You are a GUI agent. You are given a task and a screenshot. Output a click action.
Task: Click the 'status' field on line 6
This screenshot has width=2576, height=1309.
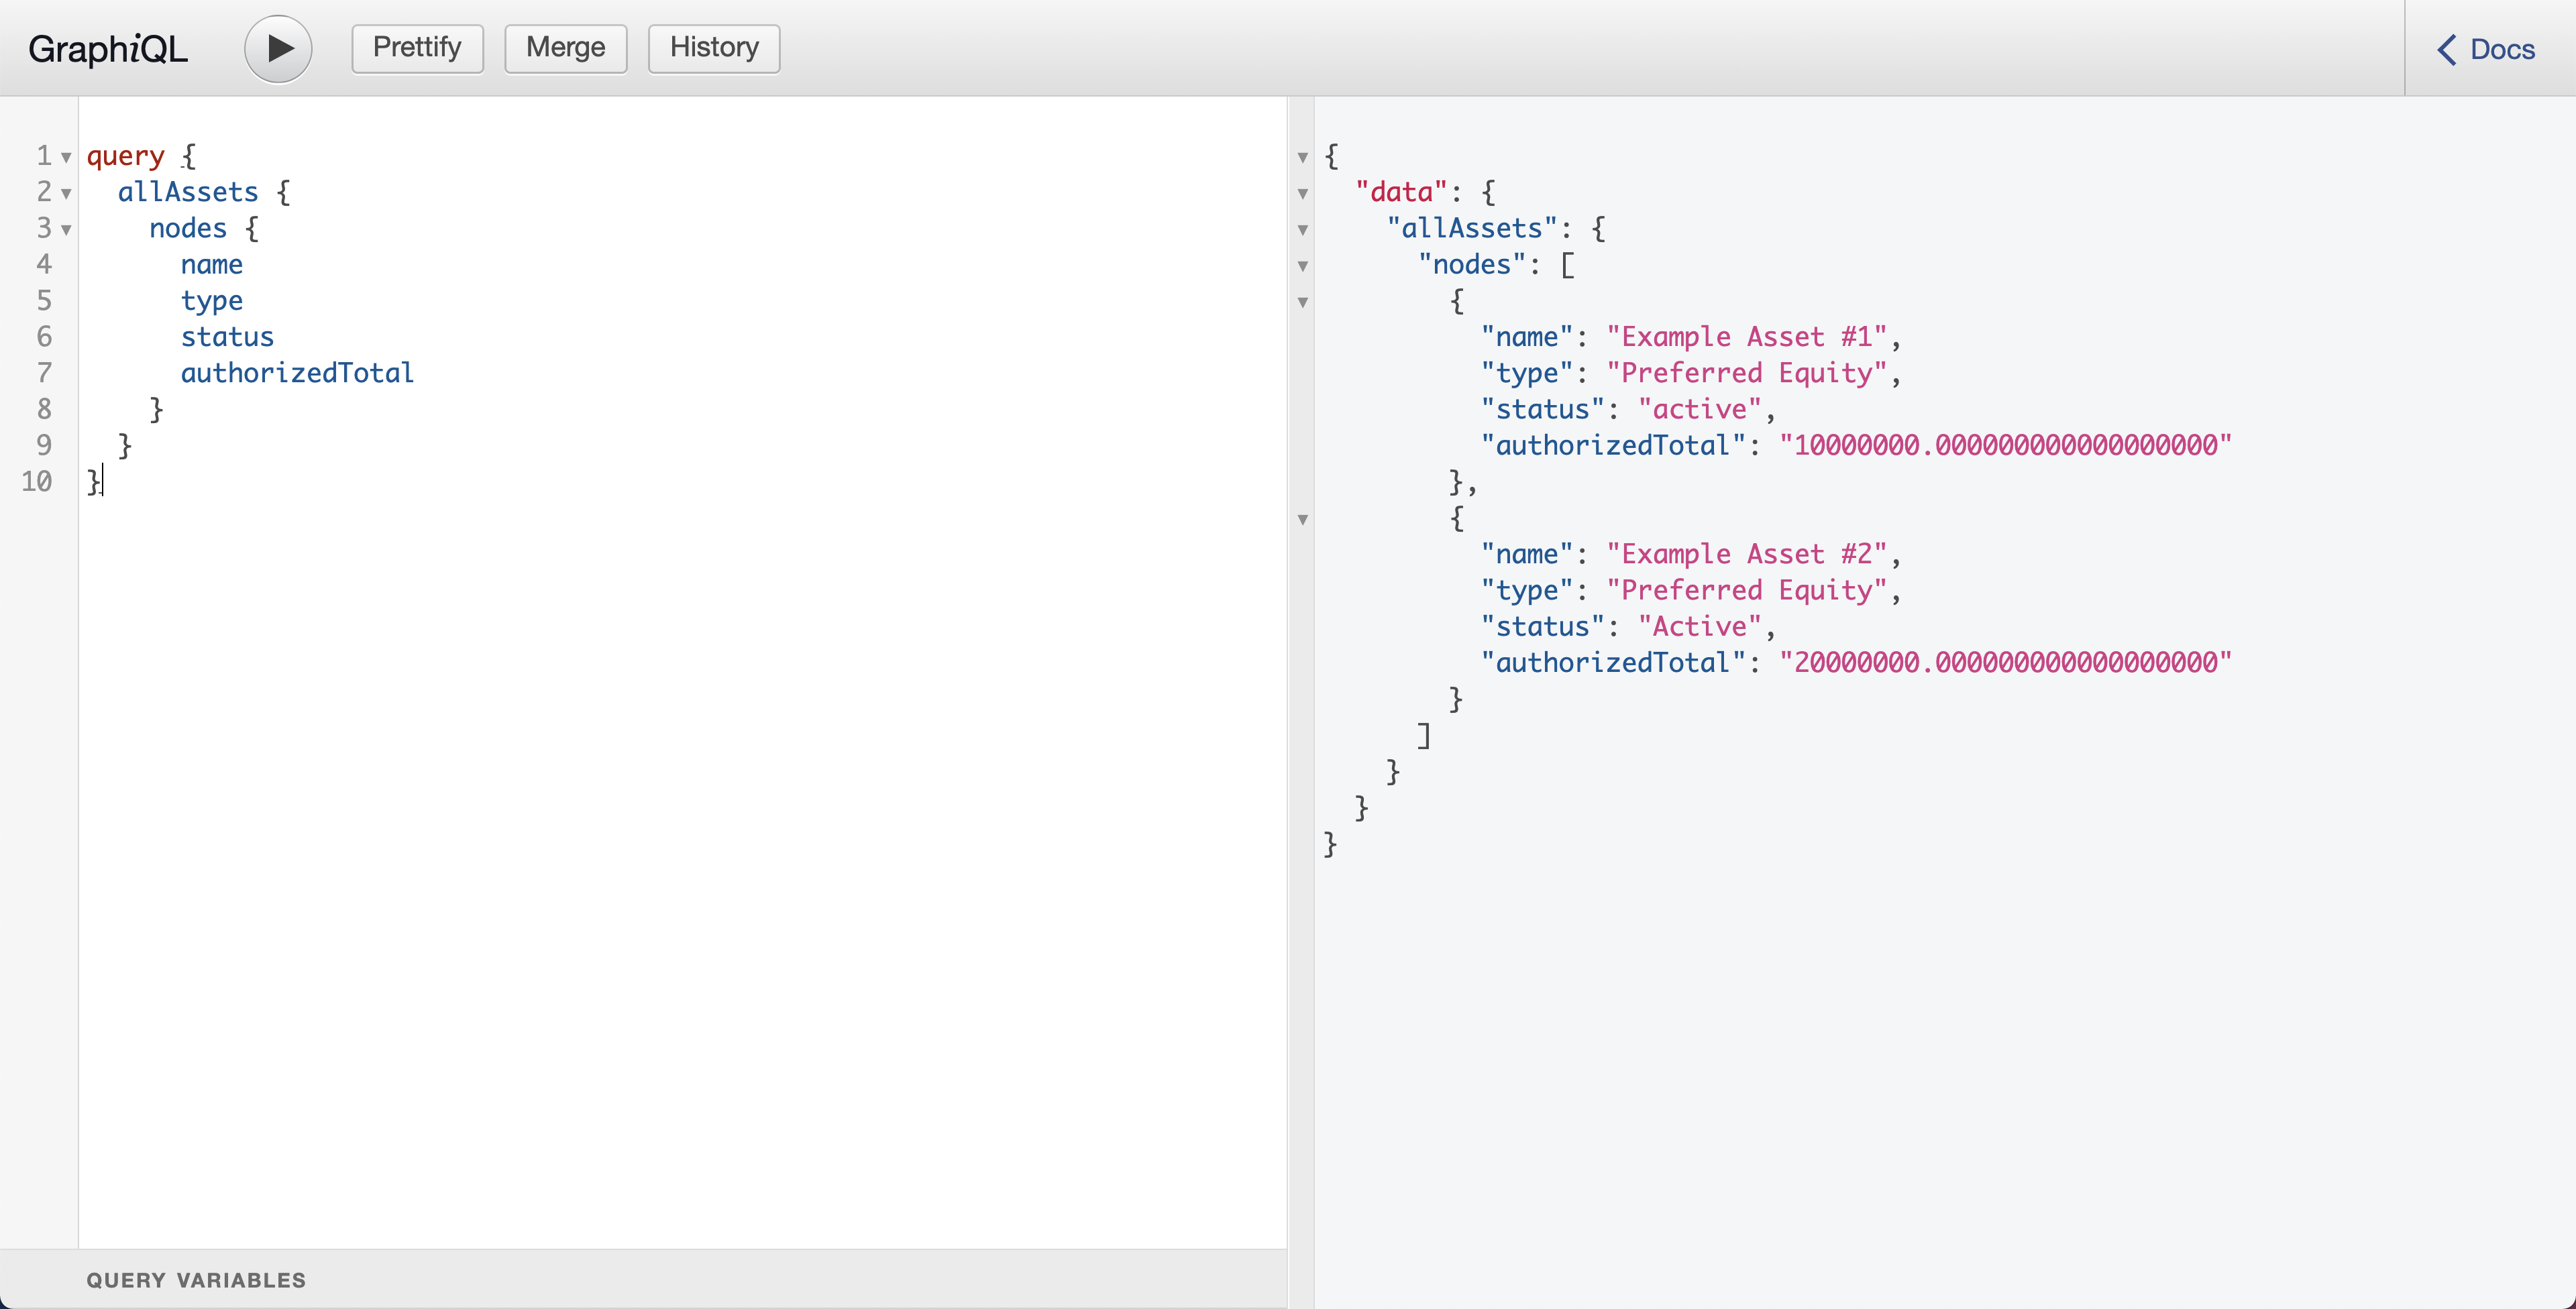click(x=227, y=337)
